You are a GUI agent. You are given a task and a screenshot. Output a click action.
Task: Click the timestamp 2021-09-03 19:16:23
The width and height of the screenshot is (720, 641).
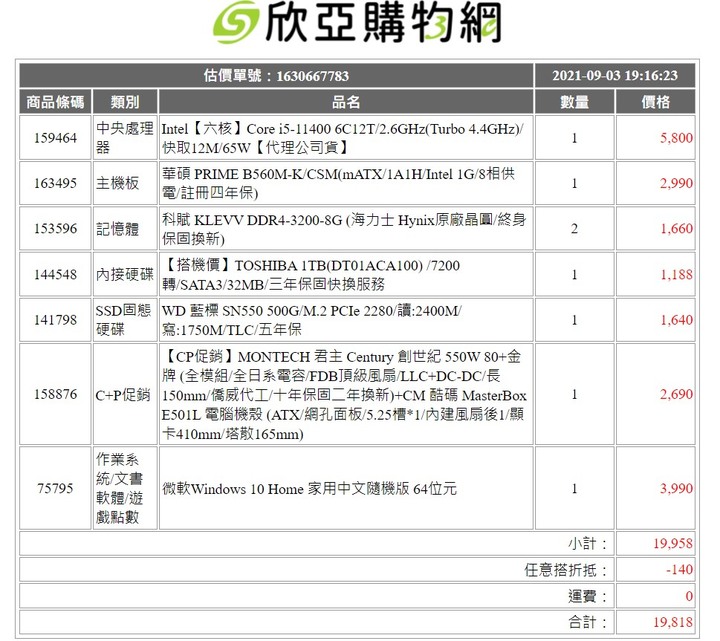[x=615, y=75]
